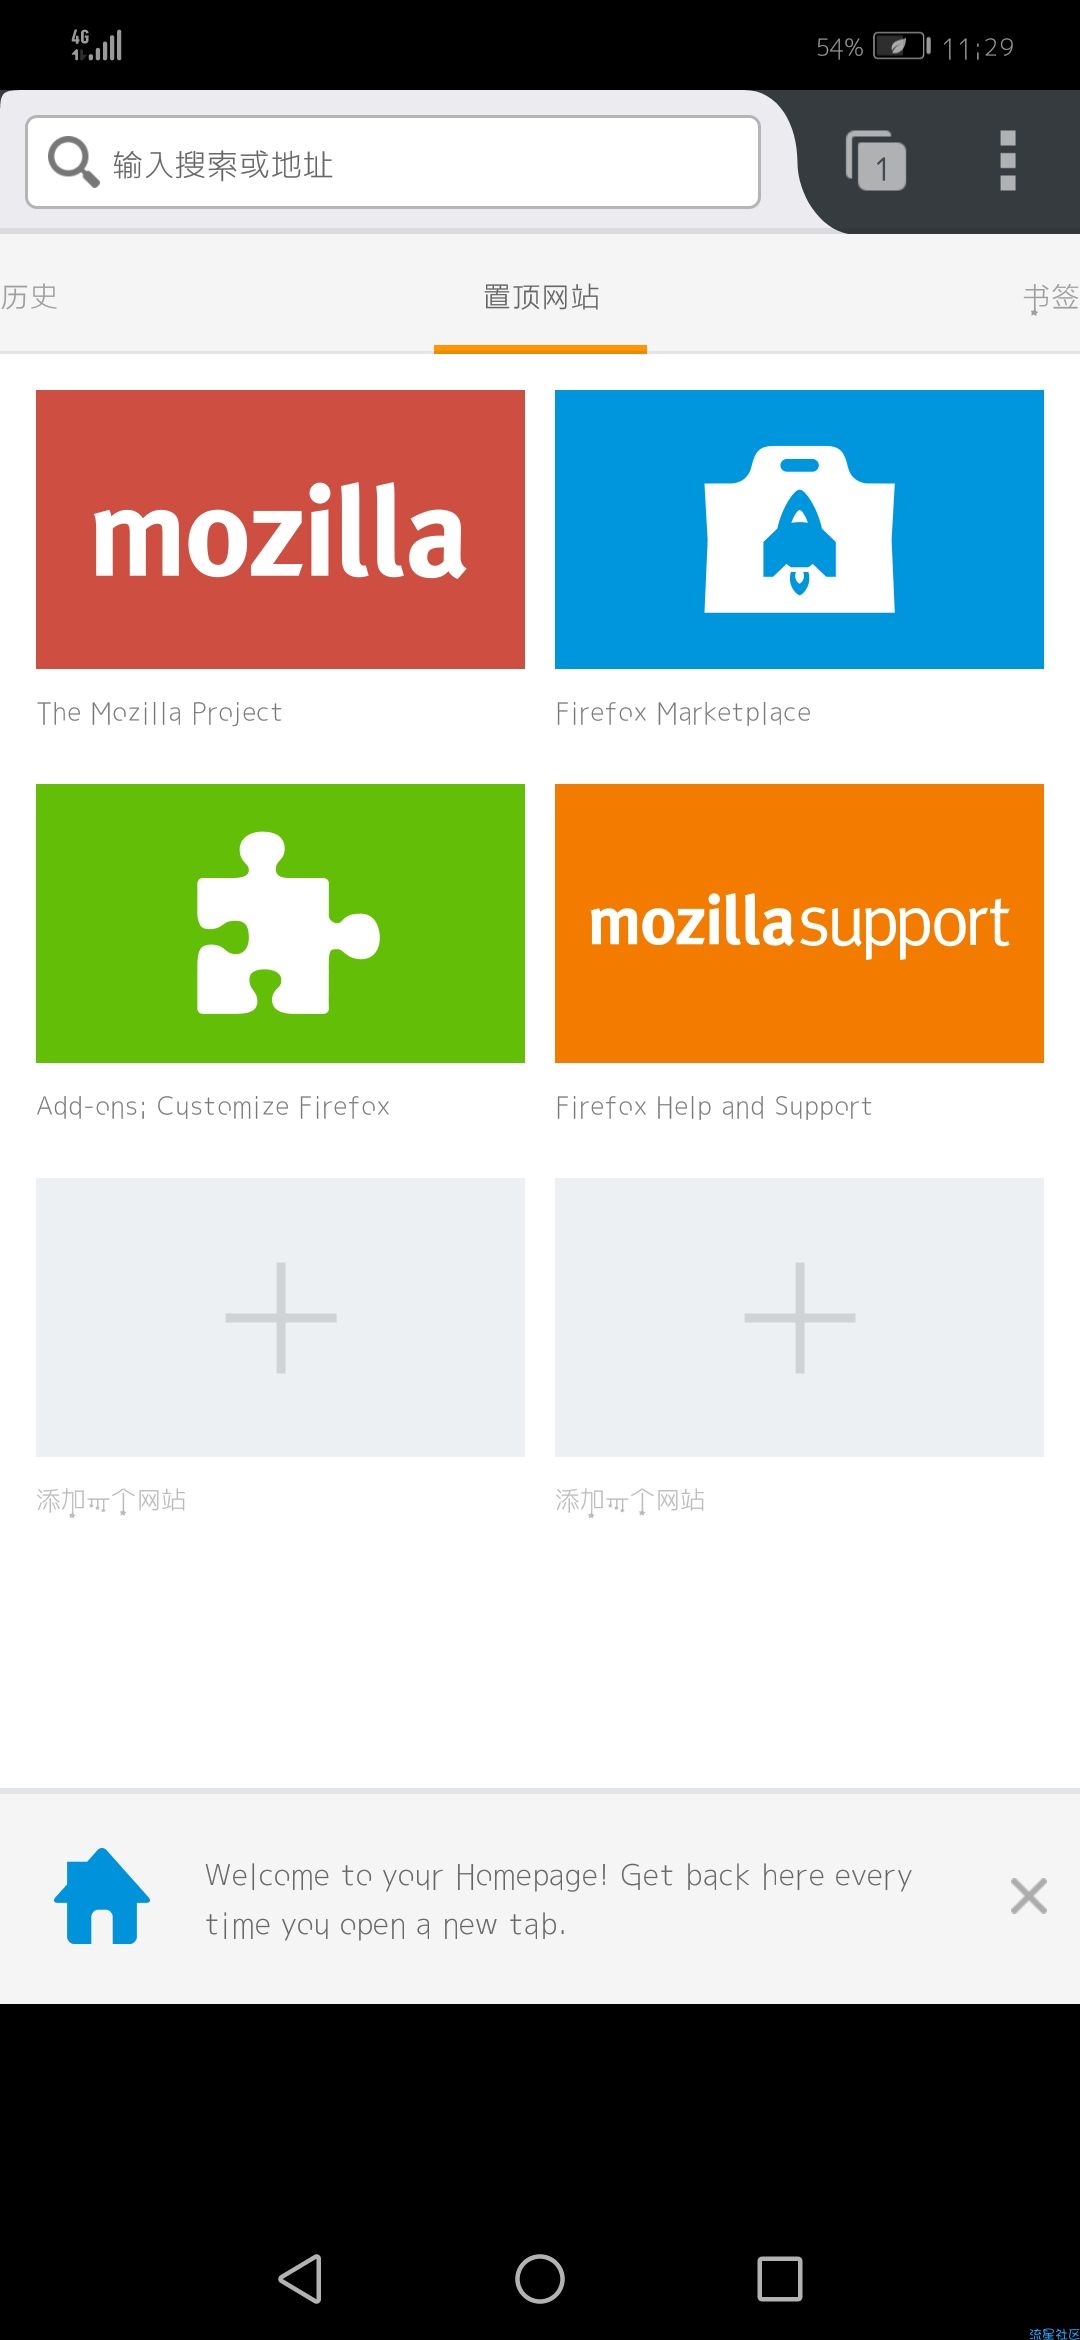Tap the Android home circle button
This screenshot has height=2340, width=1080.
(x=540, y=2279)
